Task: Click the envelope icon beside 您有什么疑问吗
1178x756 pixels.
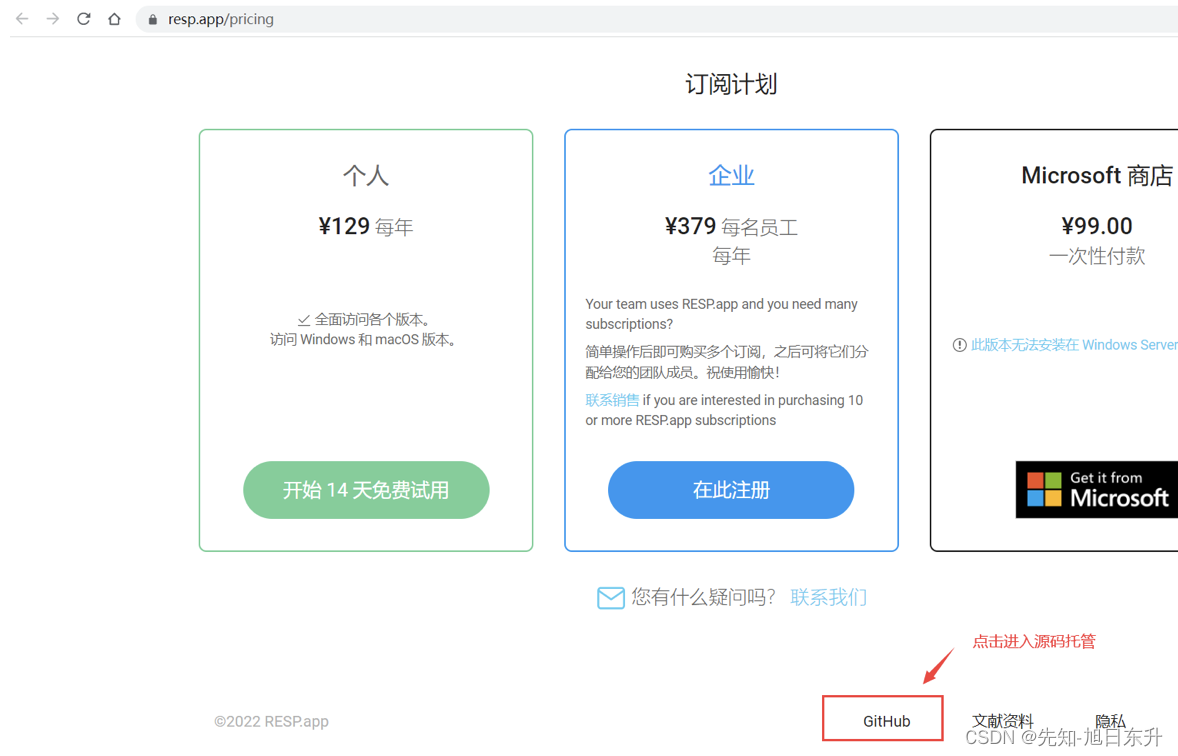Action: tap(611, 597)
